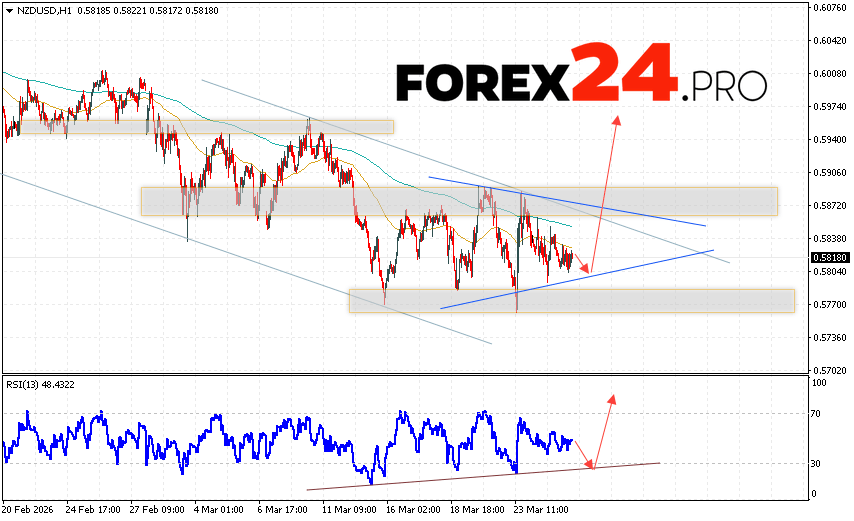Click the red upward arrowhead in RSI panel
Screen dimensions: 854x521
tap(611, 399)
